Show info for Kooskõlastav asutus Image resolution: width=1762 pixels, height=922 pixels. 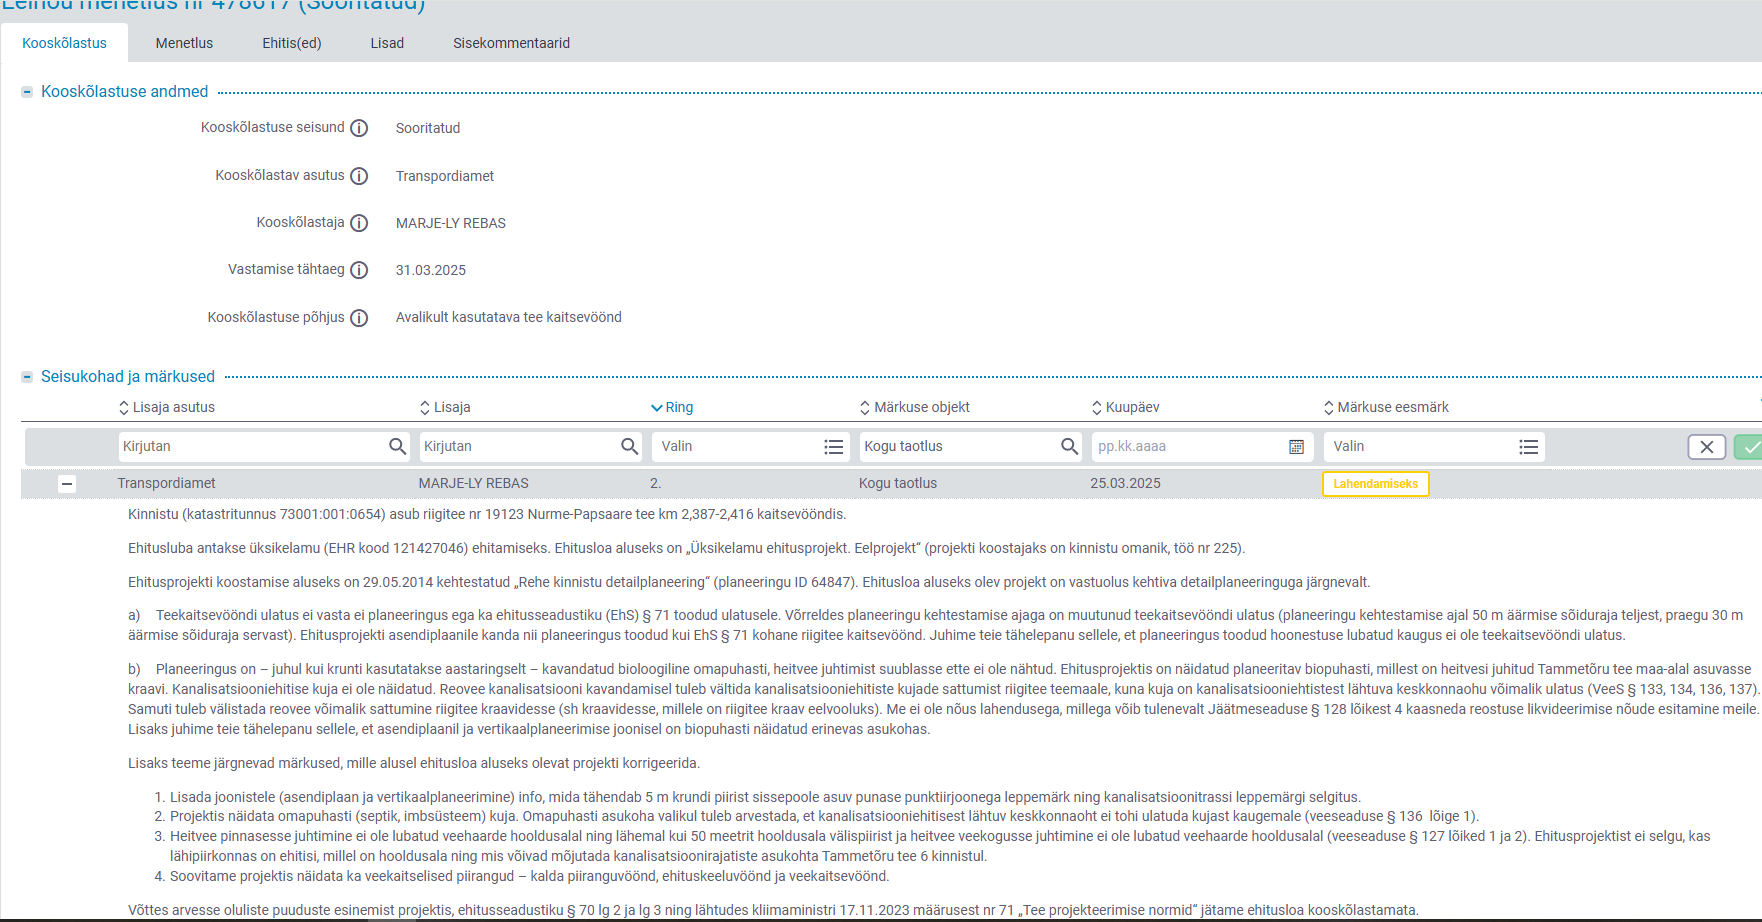[x=359, y=176]
